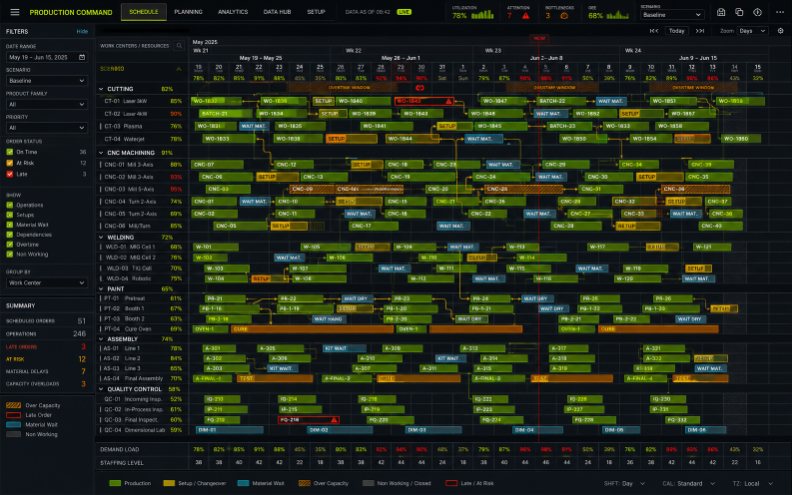Click the red NOW timeline marker

pyautogui.click(x=539, y=38)
